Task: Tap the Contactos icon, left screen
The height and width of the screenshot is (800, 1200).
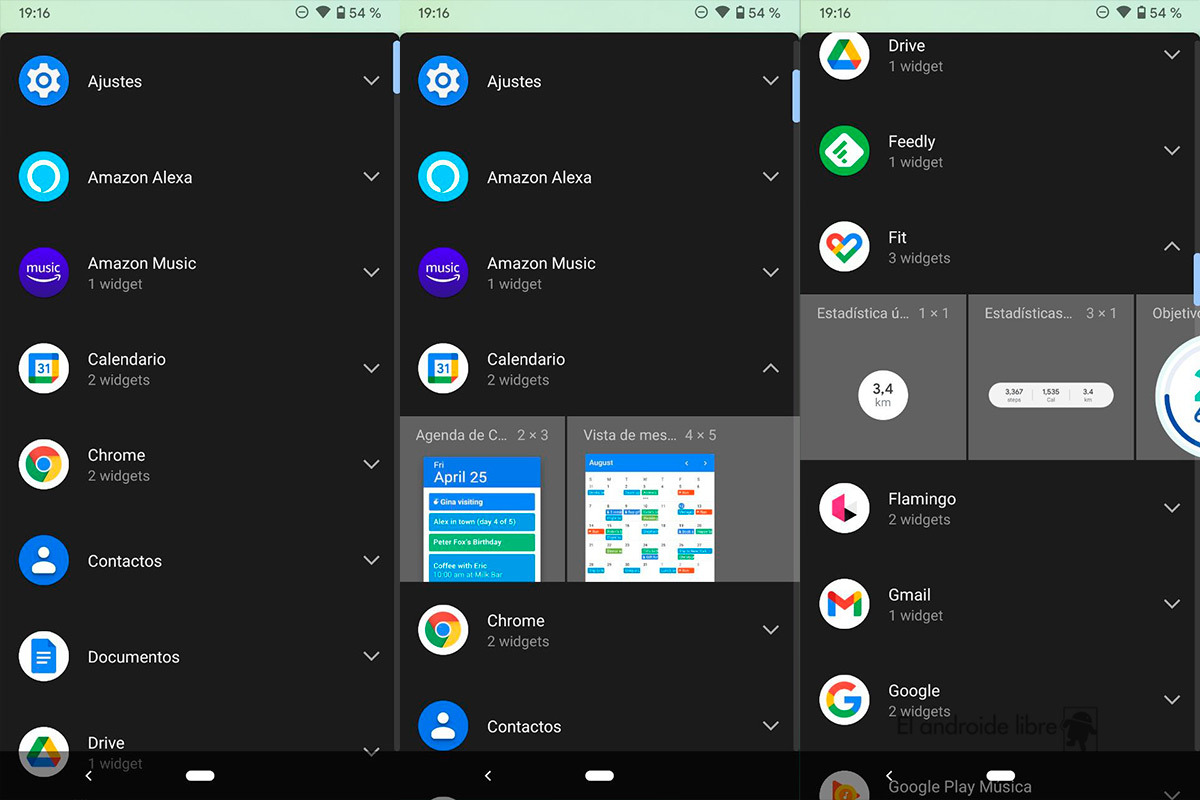Action: point(44,561)
